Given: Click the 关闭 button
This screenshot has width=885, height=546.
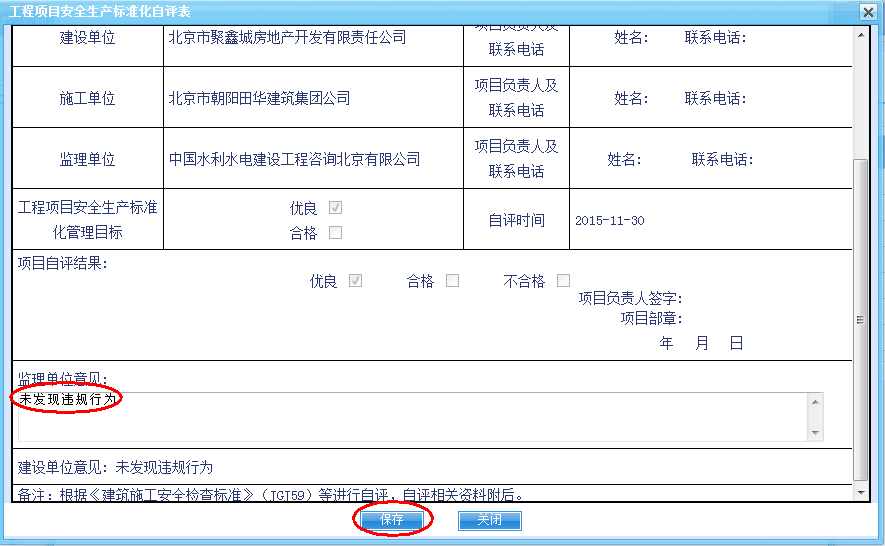Looking at the screenshot, I should pos(489,520).
